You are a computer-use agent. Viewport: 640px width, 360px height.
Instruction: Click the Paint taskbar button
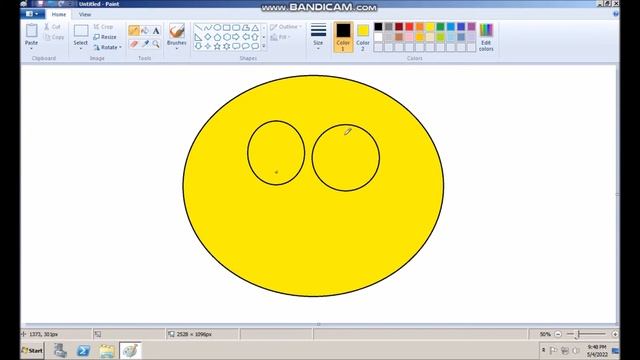coord(130,351)
